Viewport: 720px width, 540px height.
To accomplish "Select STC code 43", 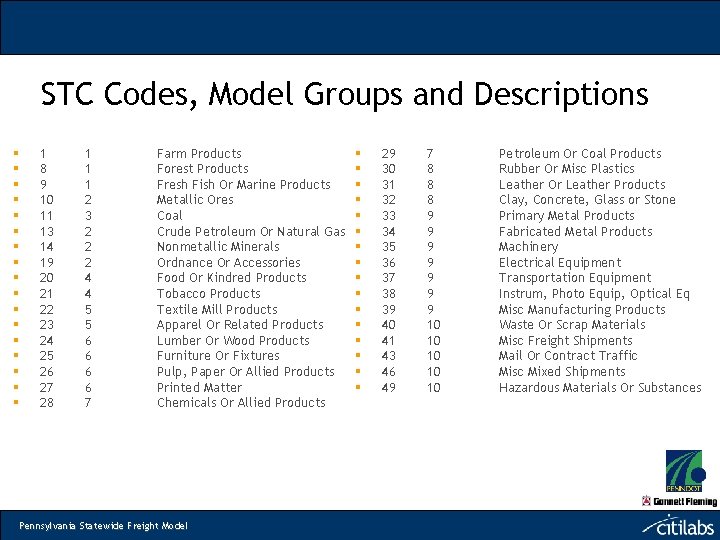I will [x=388, y=356].
